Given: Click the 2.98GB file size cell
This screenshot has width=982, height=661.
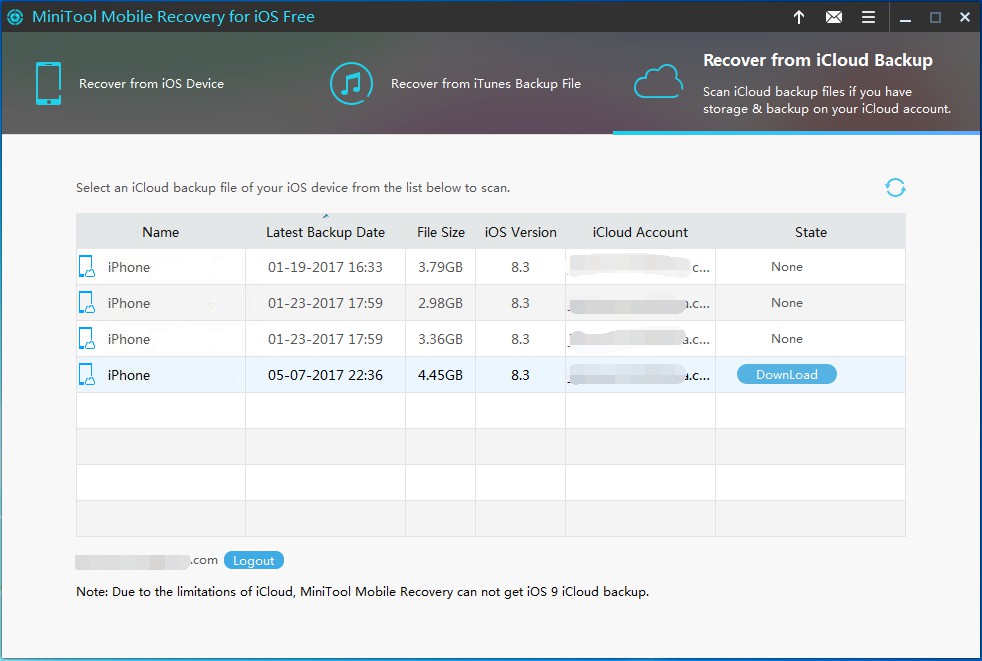Looking at the screenshot, I should coord(440,303).
